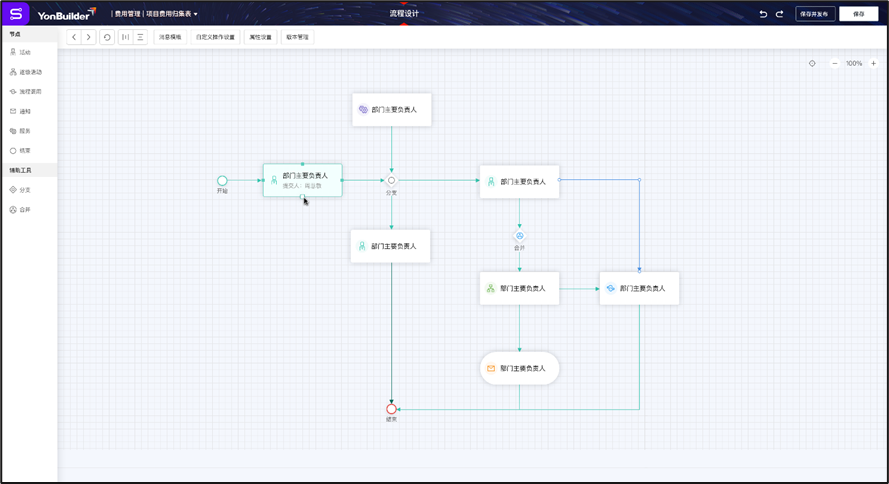Image resolution: width=889 pixels, height=484 pixels.
Task: Select the node directly below the 分支 gateway
Action: [391, 246]
